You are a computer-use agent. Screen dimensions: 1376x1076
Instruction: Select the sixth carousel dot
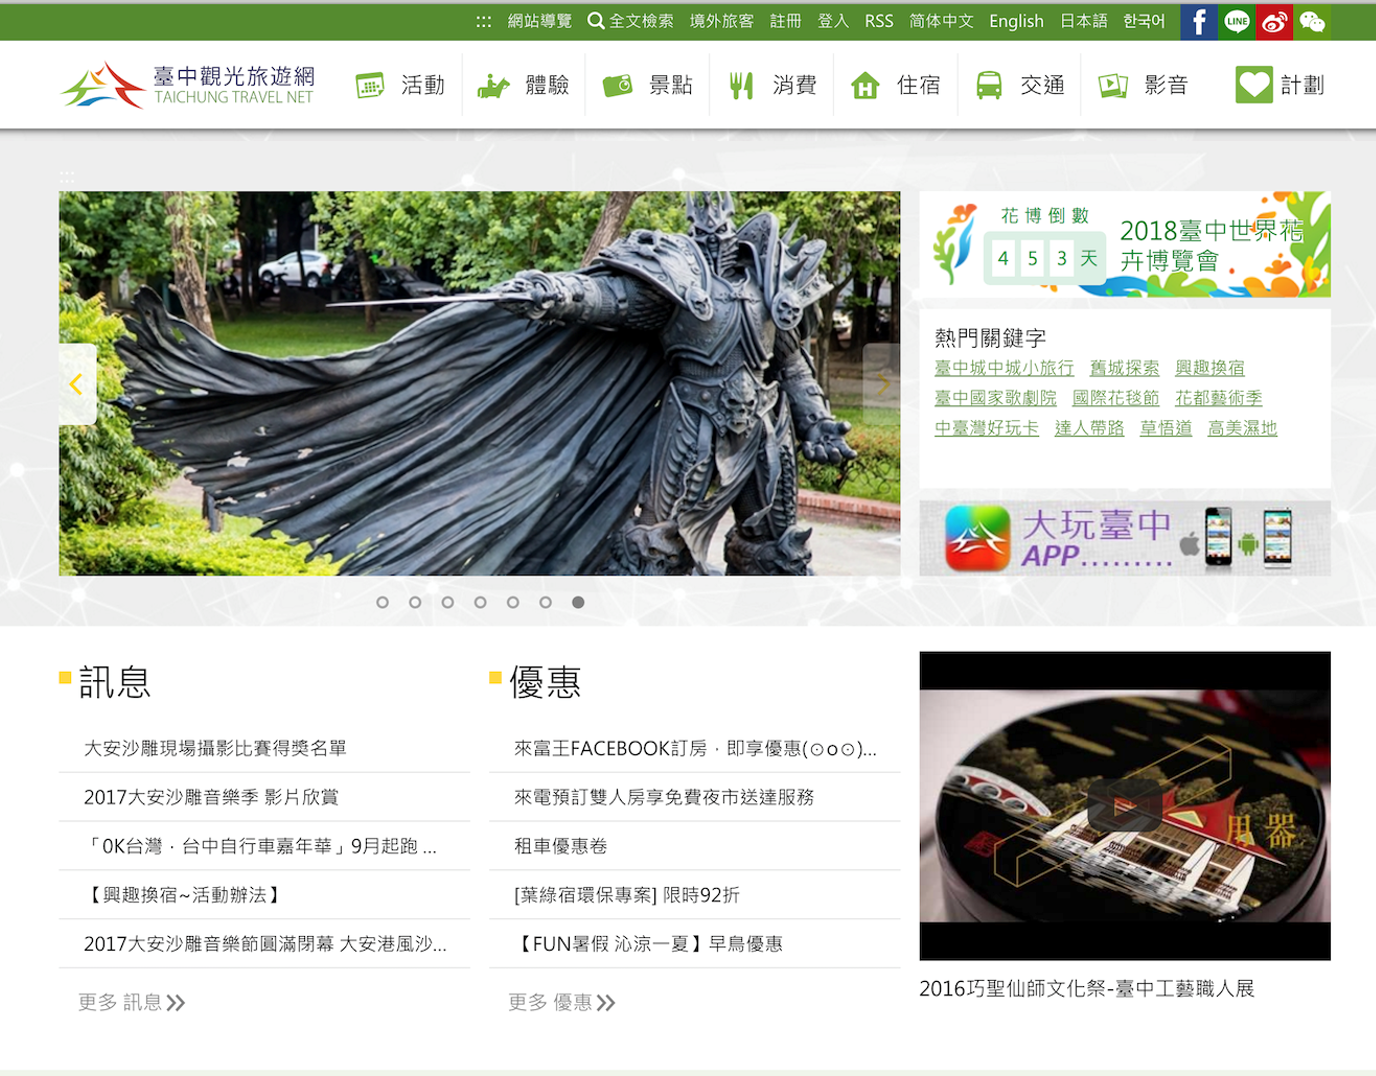click(546, 602)
